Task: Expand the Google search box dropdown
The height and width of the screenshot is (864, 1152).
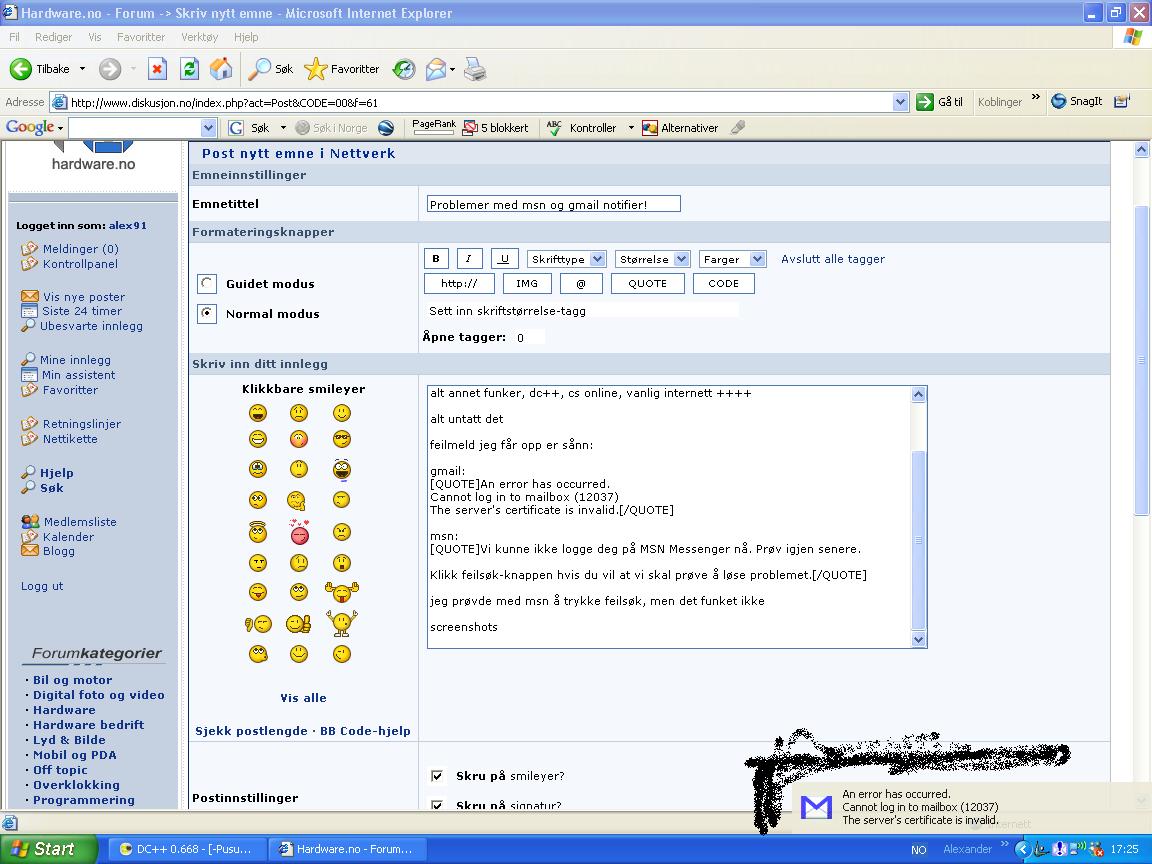Action: click(x=209, y=128)
